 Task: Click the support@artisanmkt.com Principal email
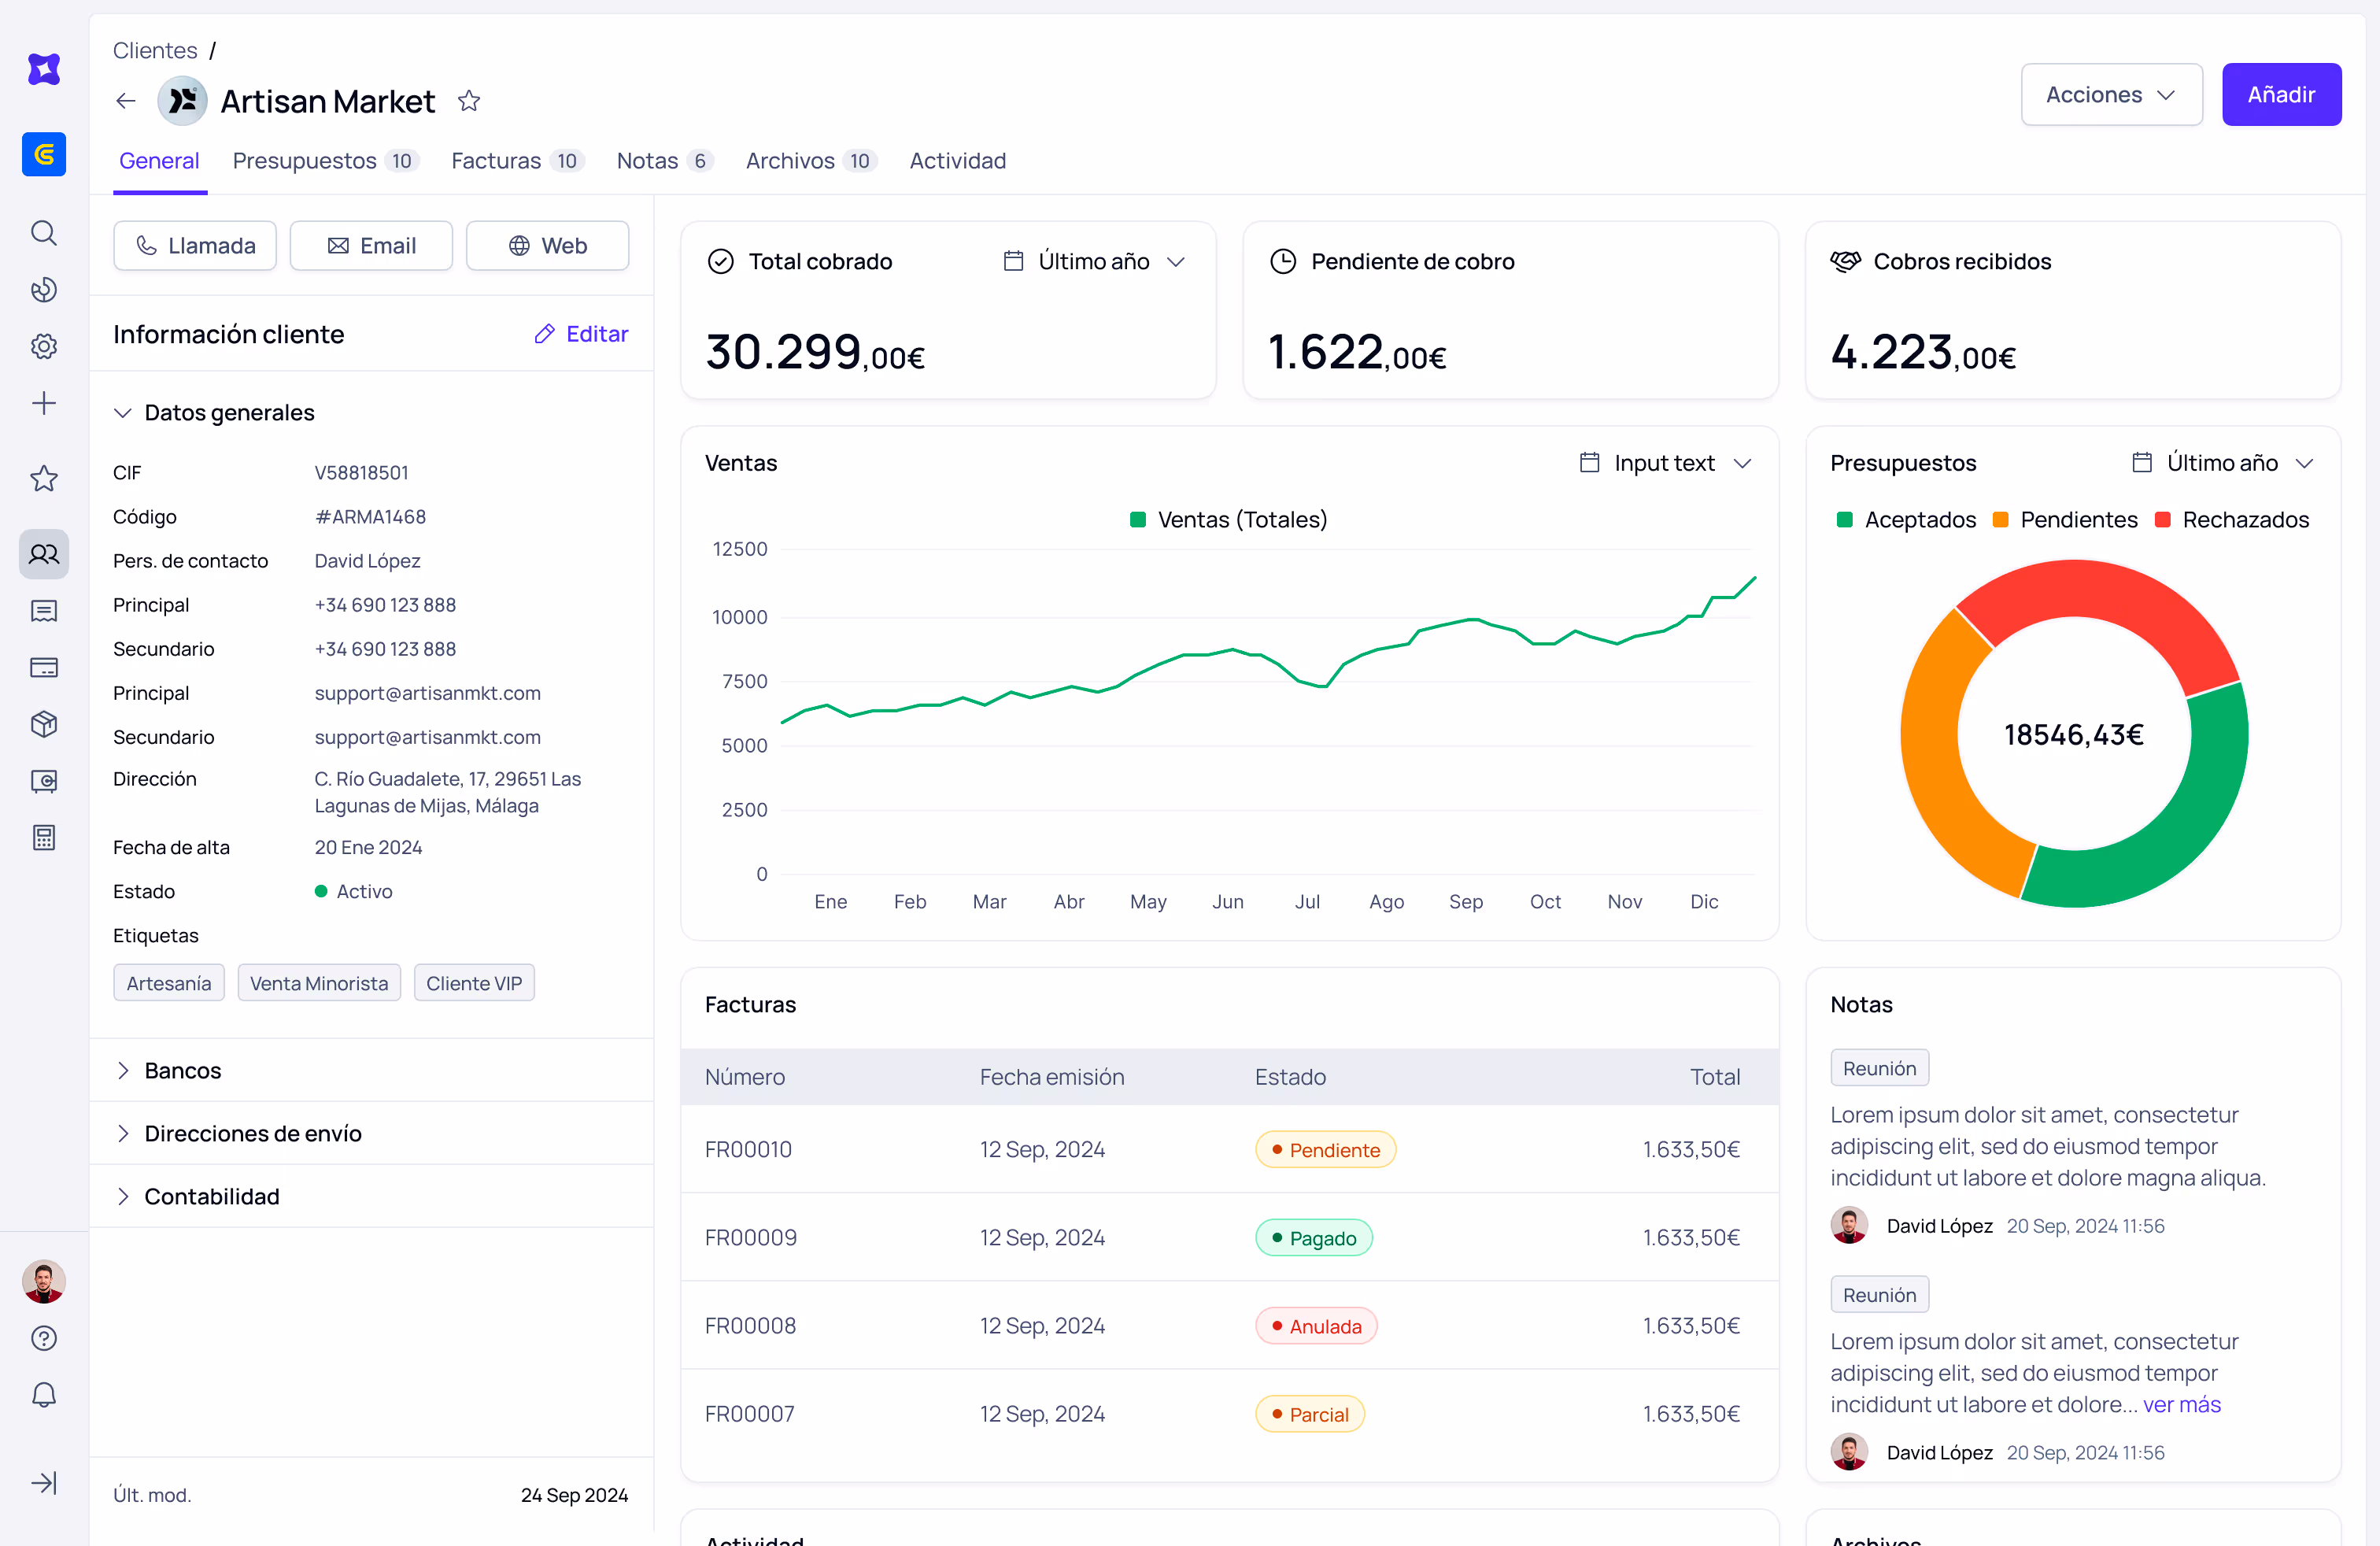tap(427, 693)
